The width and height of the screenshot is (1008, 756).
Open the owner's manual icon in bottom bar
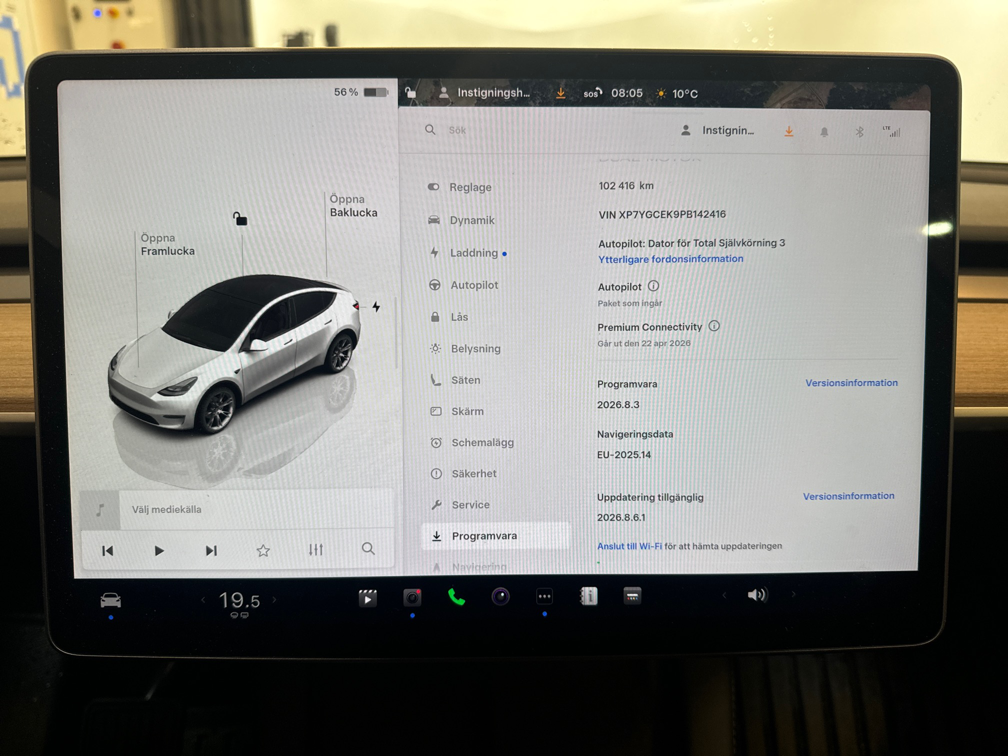(589, 597)
